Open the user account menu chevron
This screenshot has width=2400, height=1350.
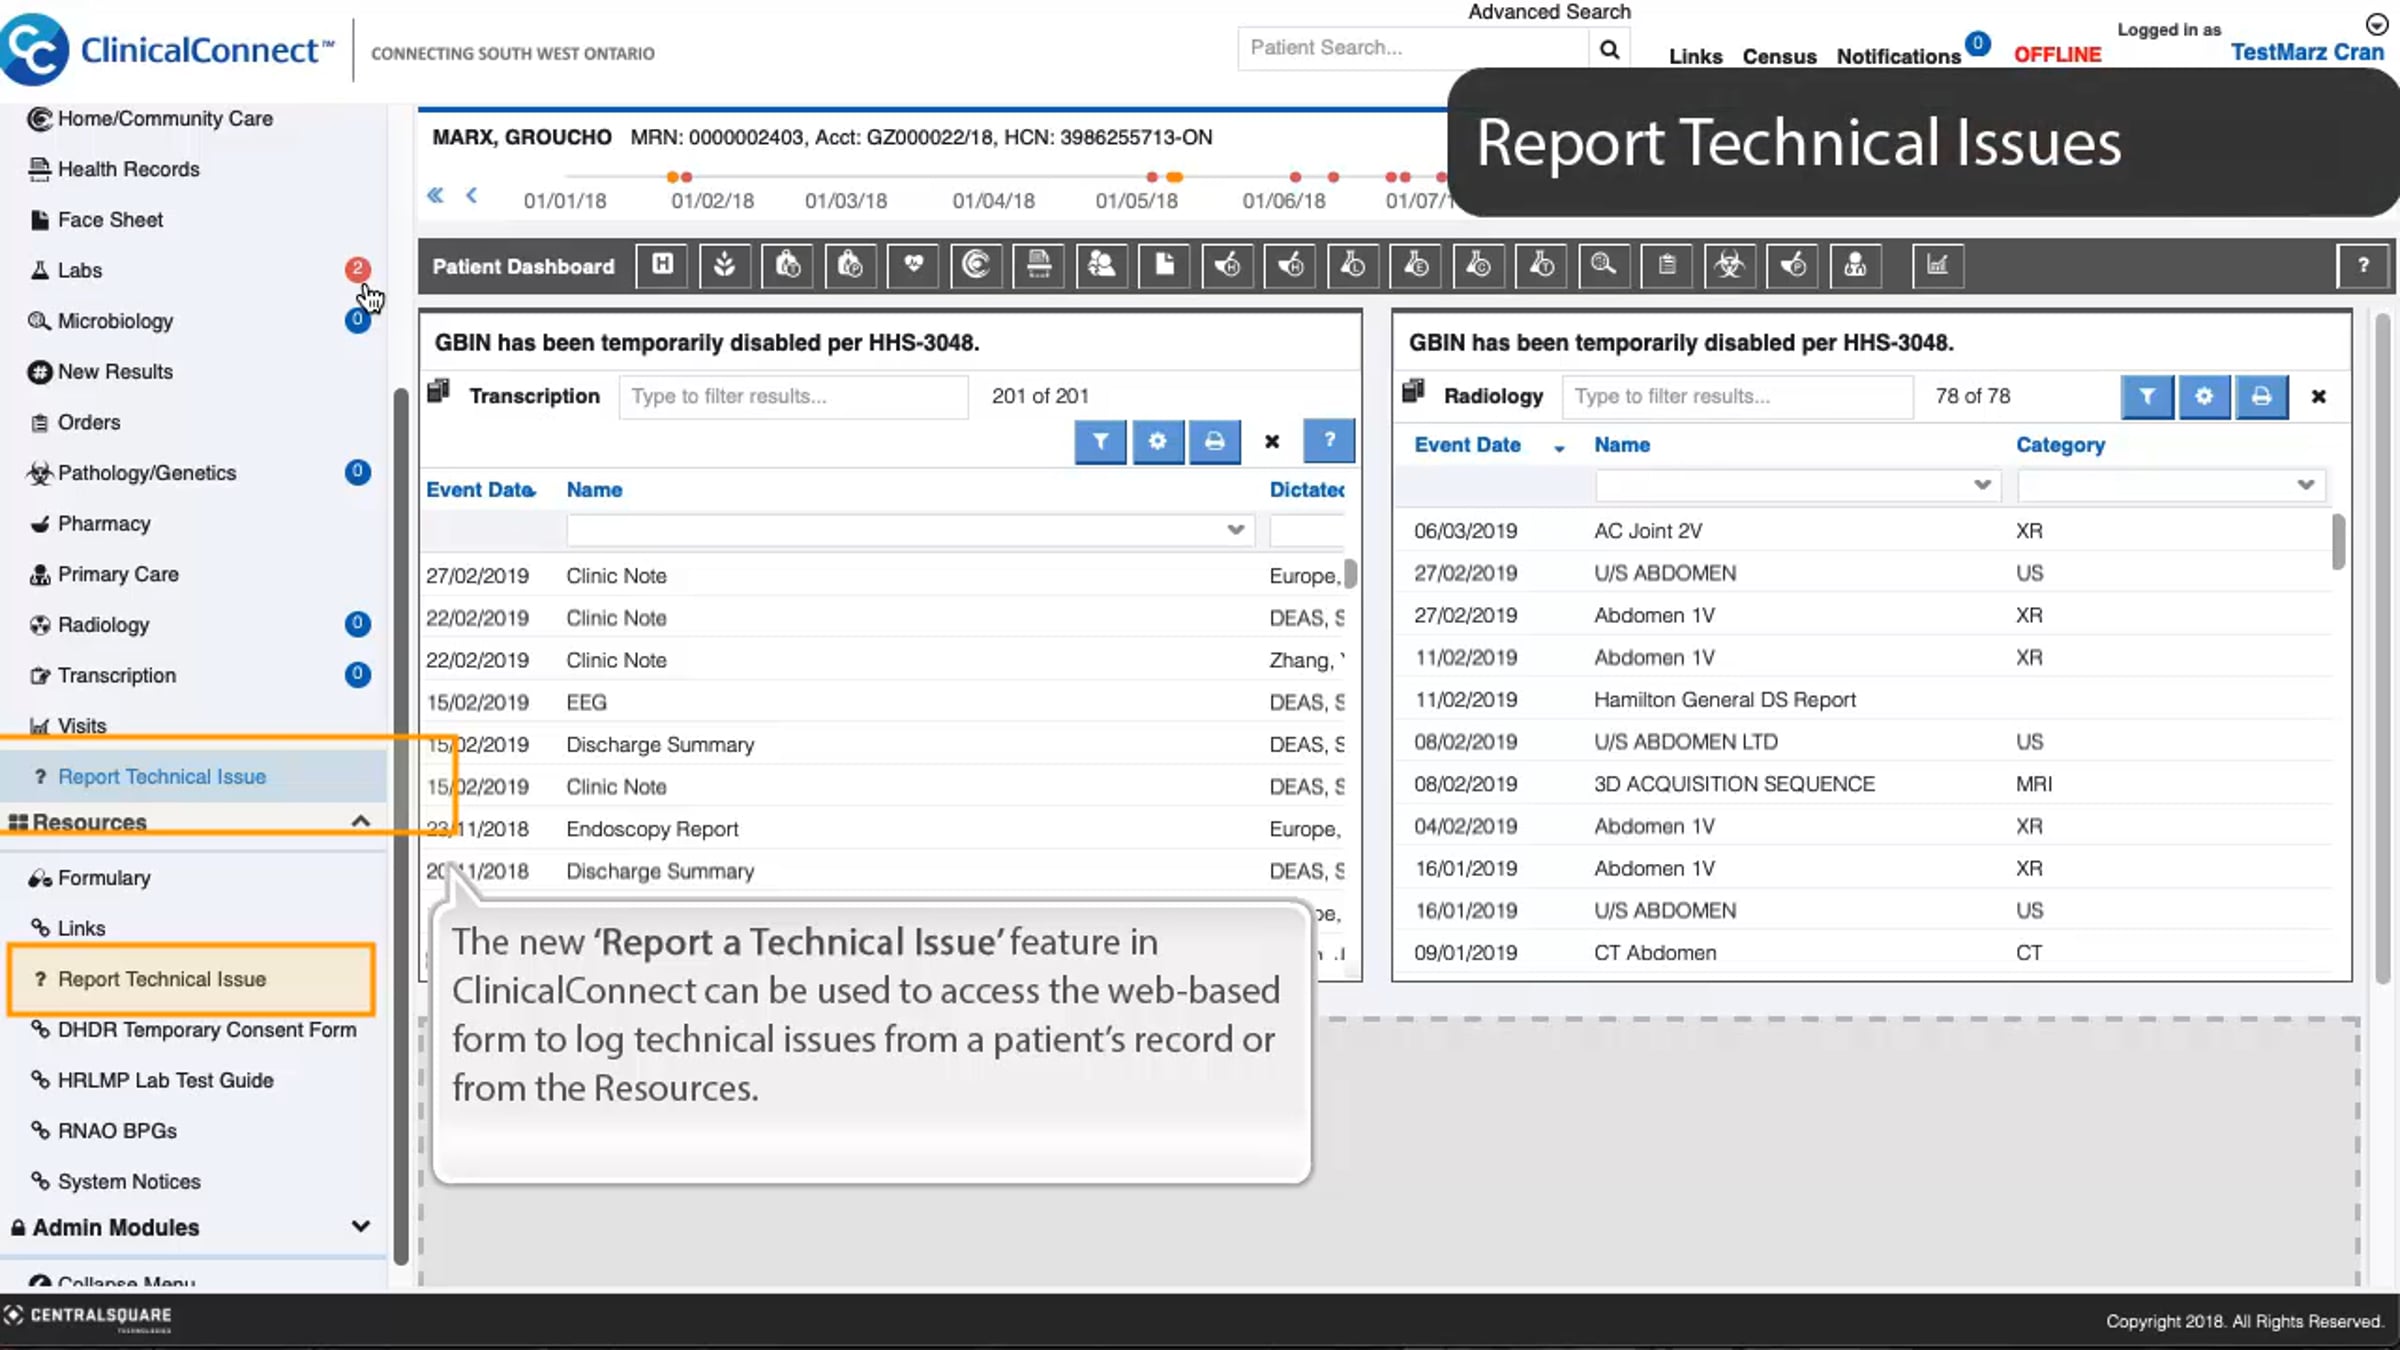[2377, 24]
